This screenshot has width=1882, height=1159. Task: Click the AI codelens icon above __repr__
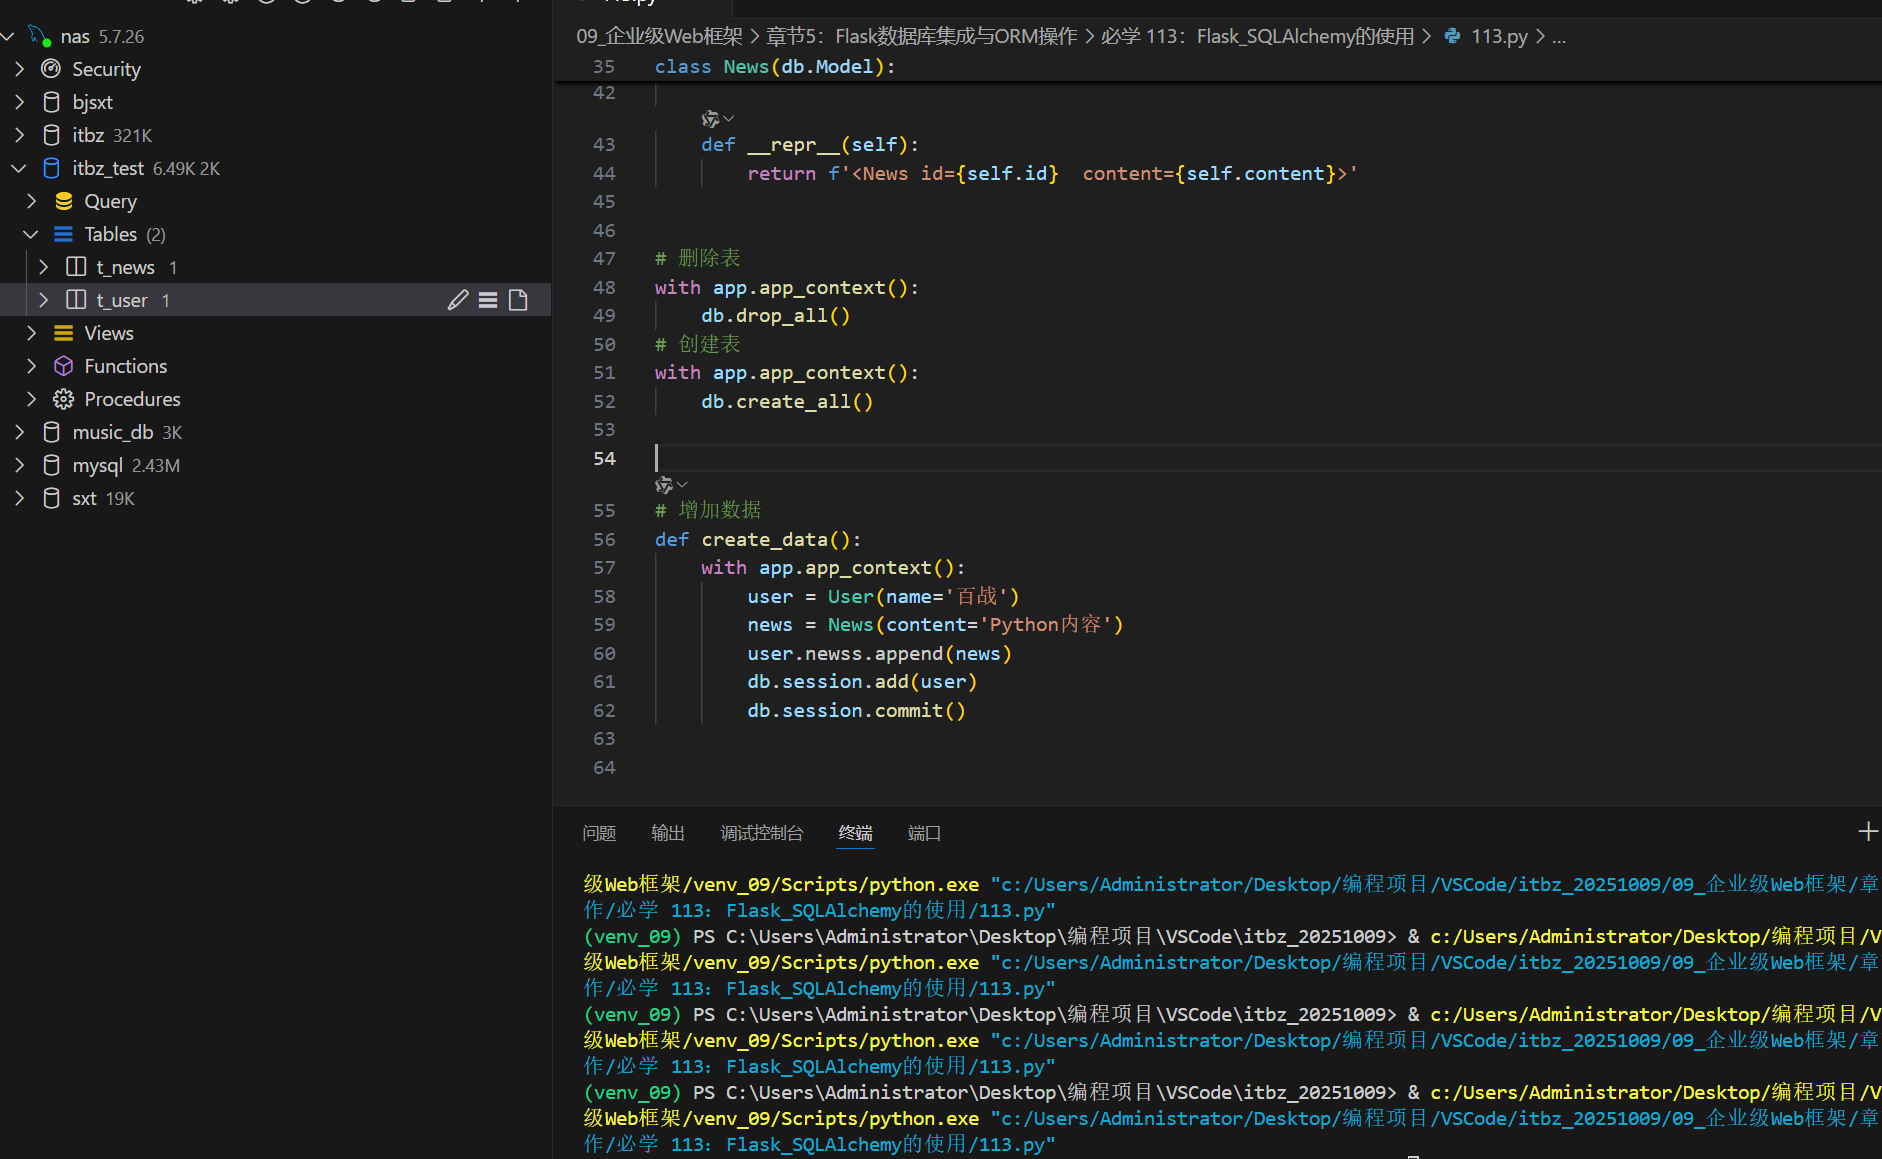point(711,119)
